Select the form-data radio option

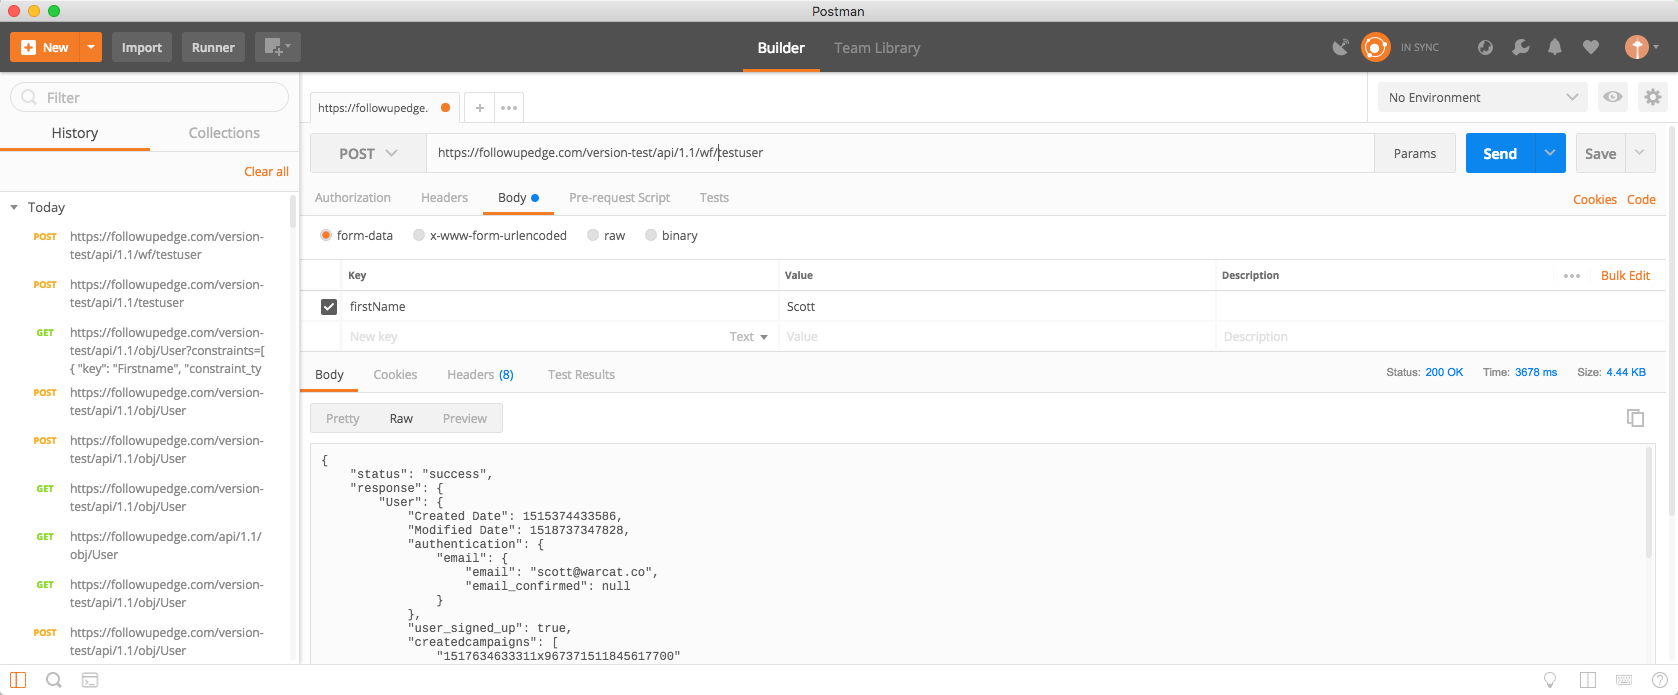pos(326,236)
